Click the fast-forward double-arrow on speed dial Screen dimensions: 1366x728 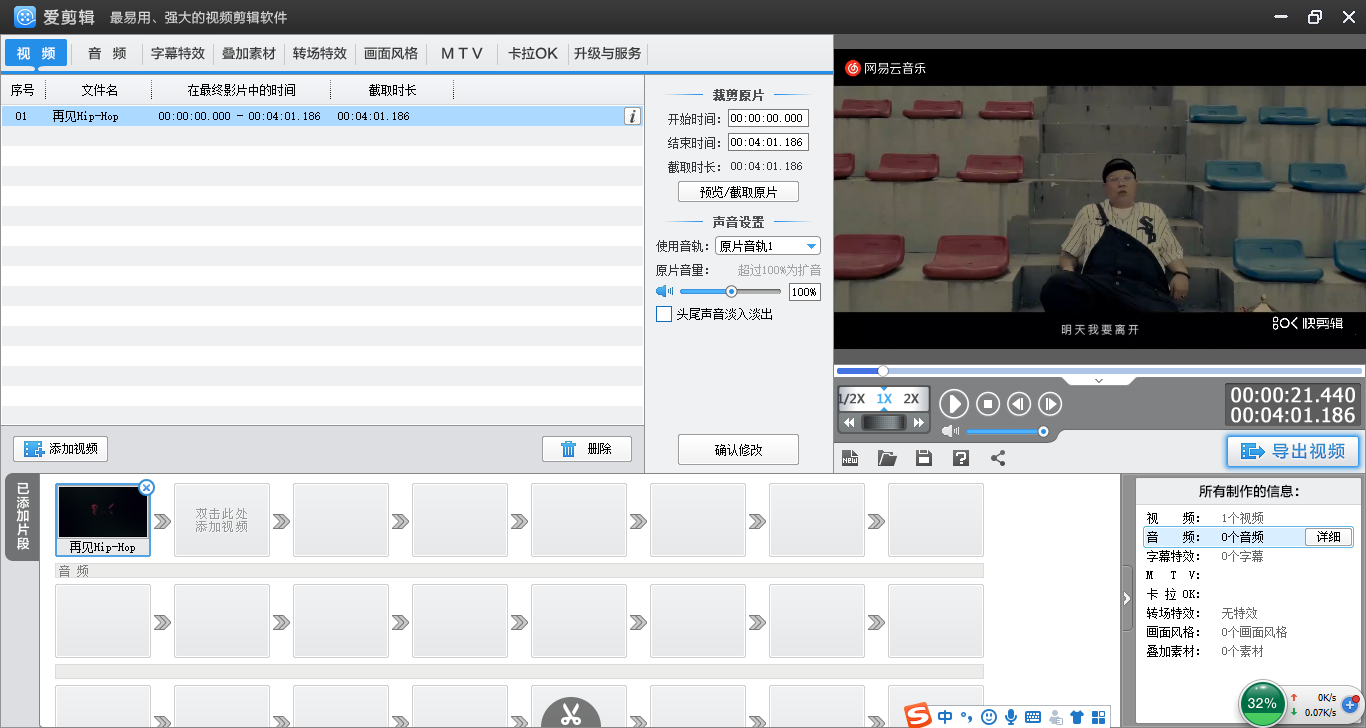(x=918, y=423)
